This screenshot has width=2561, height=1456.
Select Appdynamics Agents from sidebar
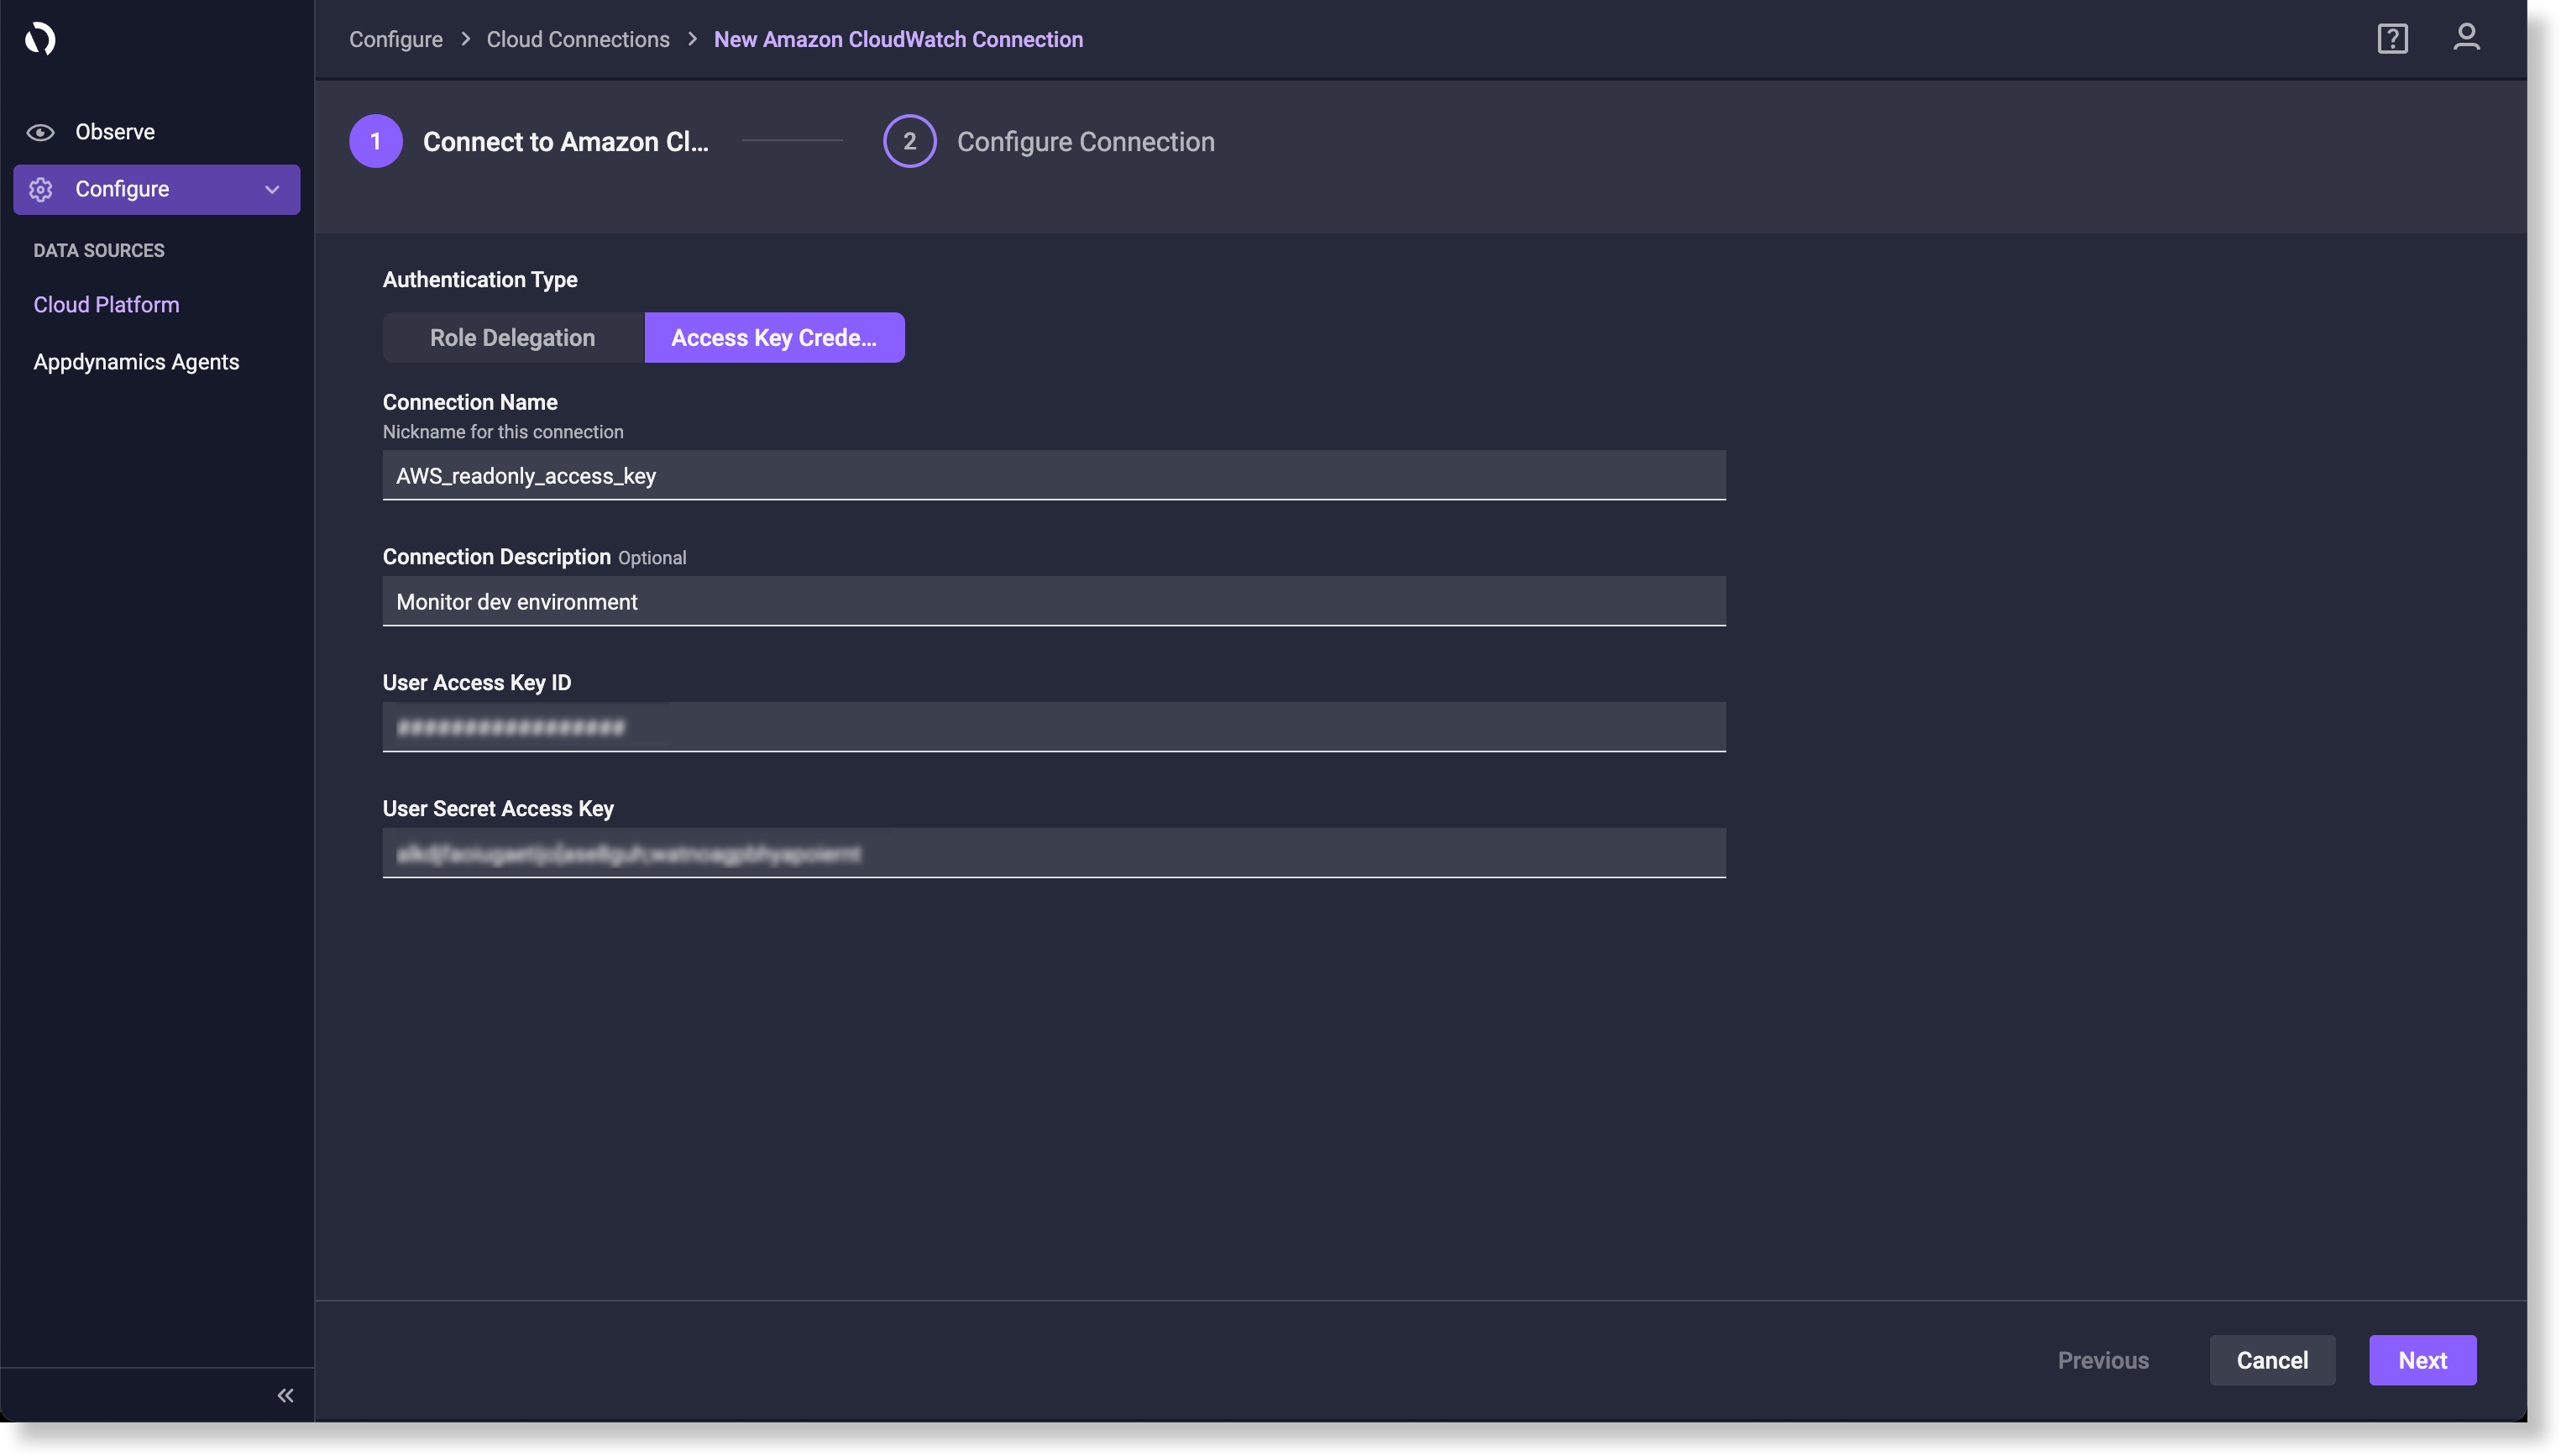[136, 362]
